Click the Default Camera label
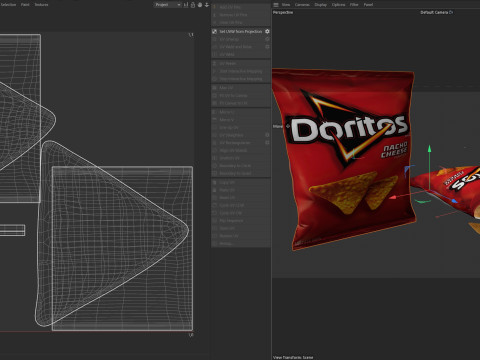The image size is (480, 360). click(x=434, y=12)
